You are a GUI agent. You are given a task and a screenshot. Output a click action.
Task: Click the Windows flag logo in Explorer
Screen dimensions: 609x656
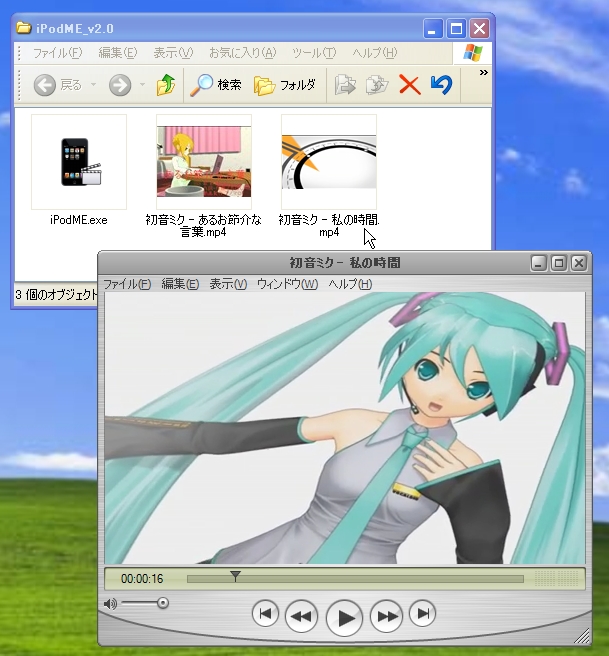pos(473,53)
